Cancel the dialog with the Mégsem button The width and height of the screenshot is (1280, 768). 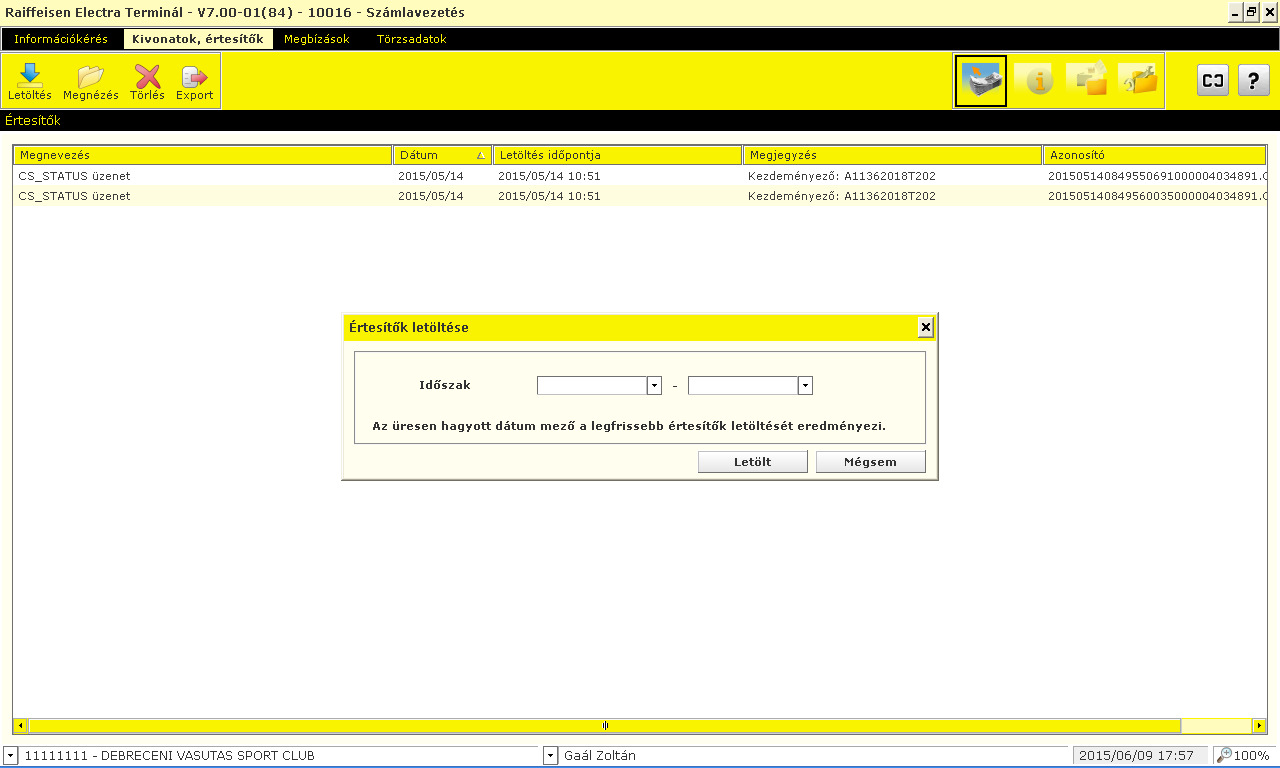tap(870, 462)
